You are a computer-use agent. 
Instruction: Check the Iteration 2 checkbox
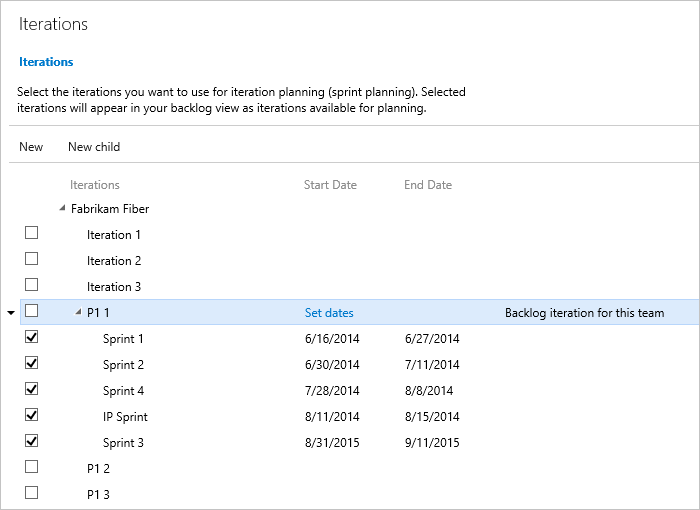[32, 259]
